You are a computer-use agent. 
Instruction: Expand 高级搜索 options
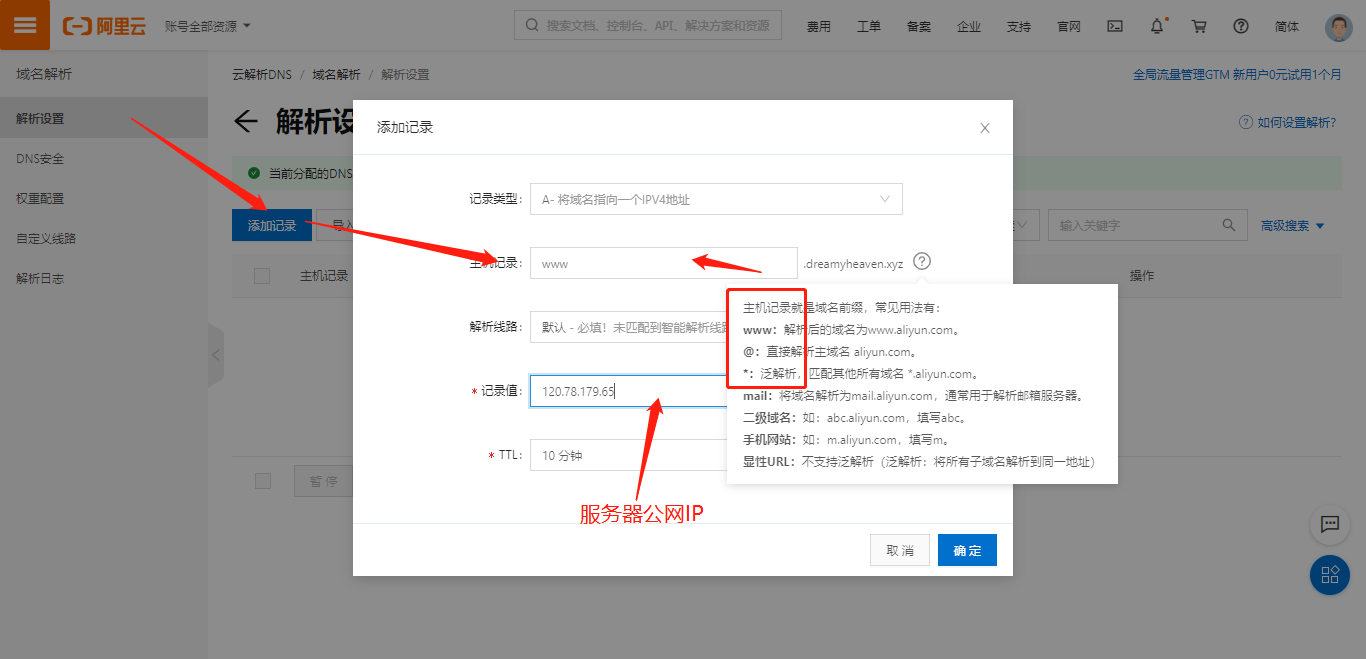[x=1293, y=225]
